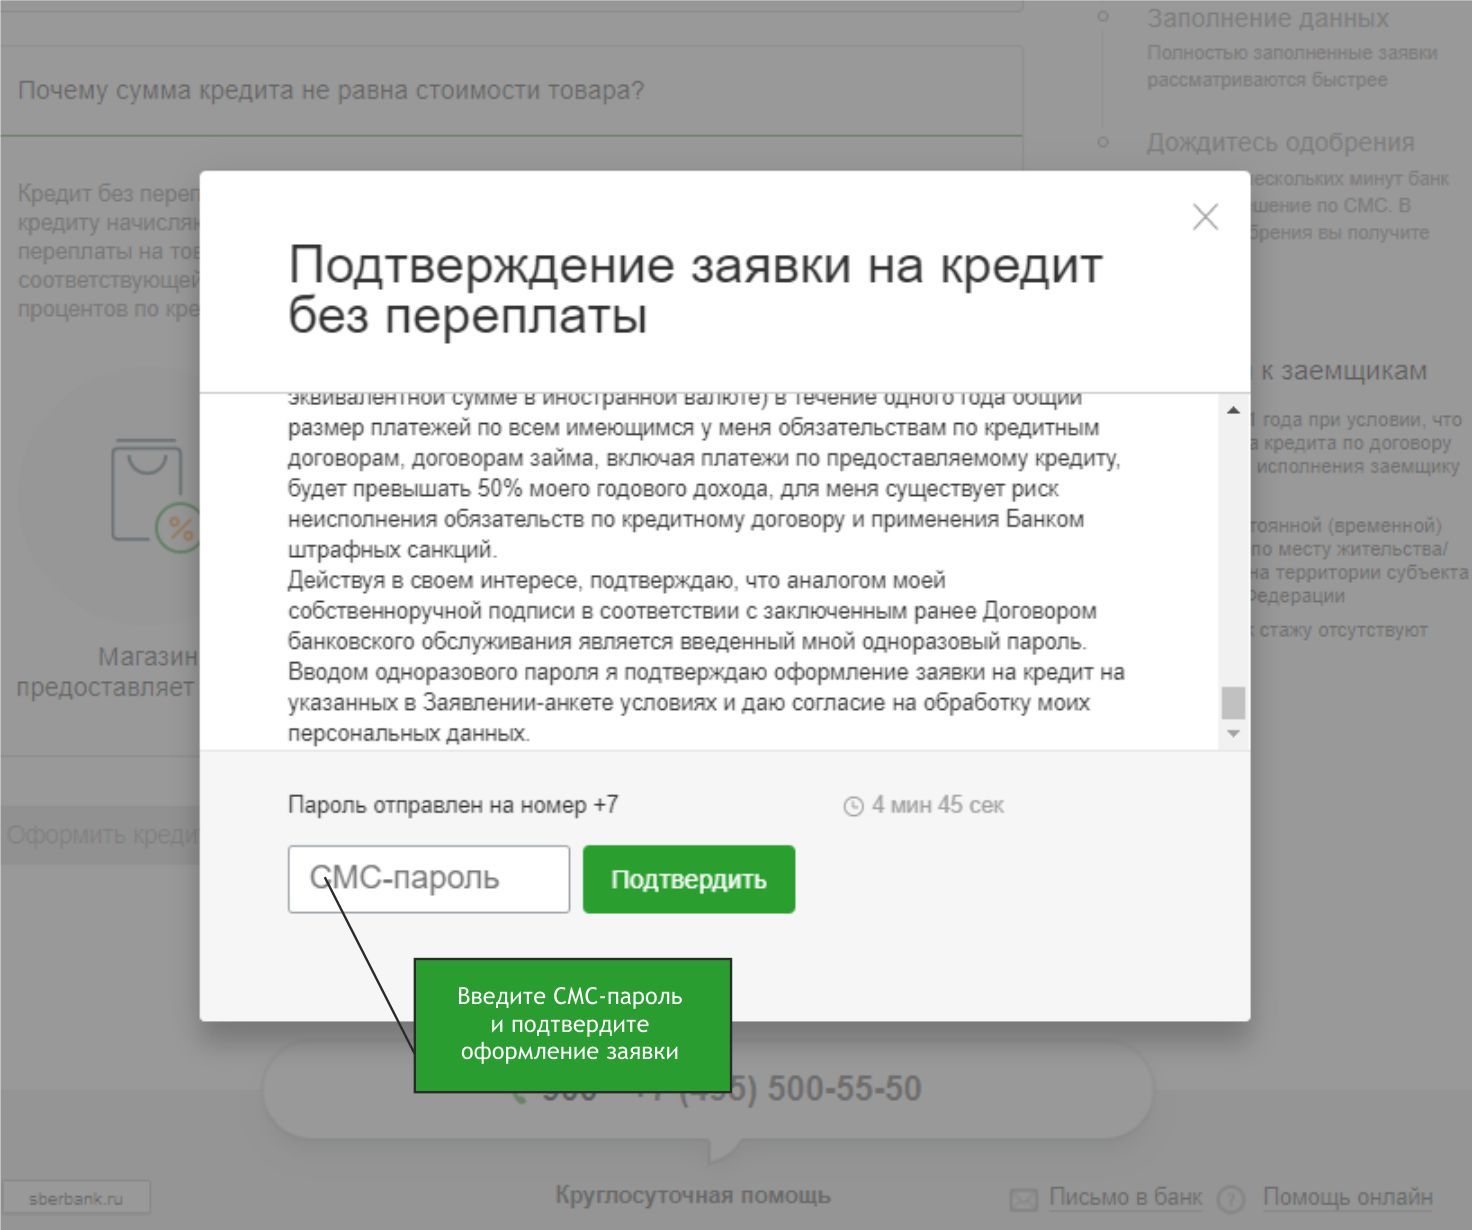The height and width of the screenshot is (1230, 1472).
Task: Click the 'Круглосуточная помощь' text
Action: click(x=693, y=1195)
